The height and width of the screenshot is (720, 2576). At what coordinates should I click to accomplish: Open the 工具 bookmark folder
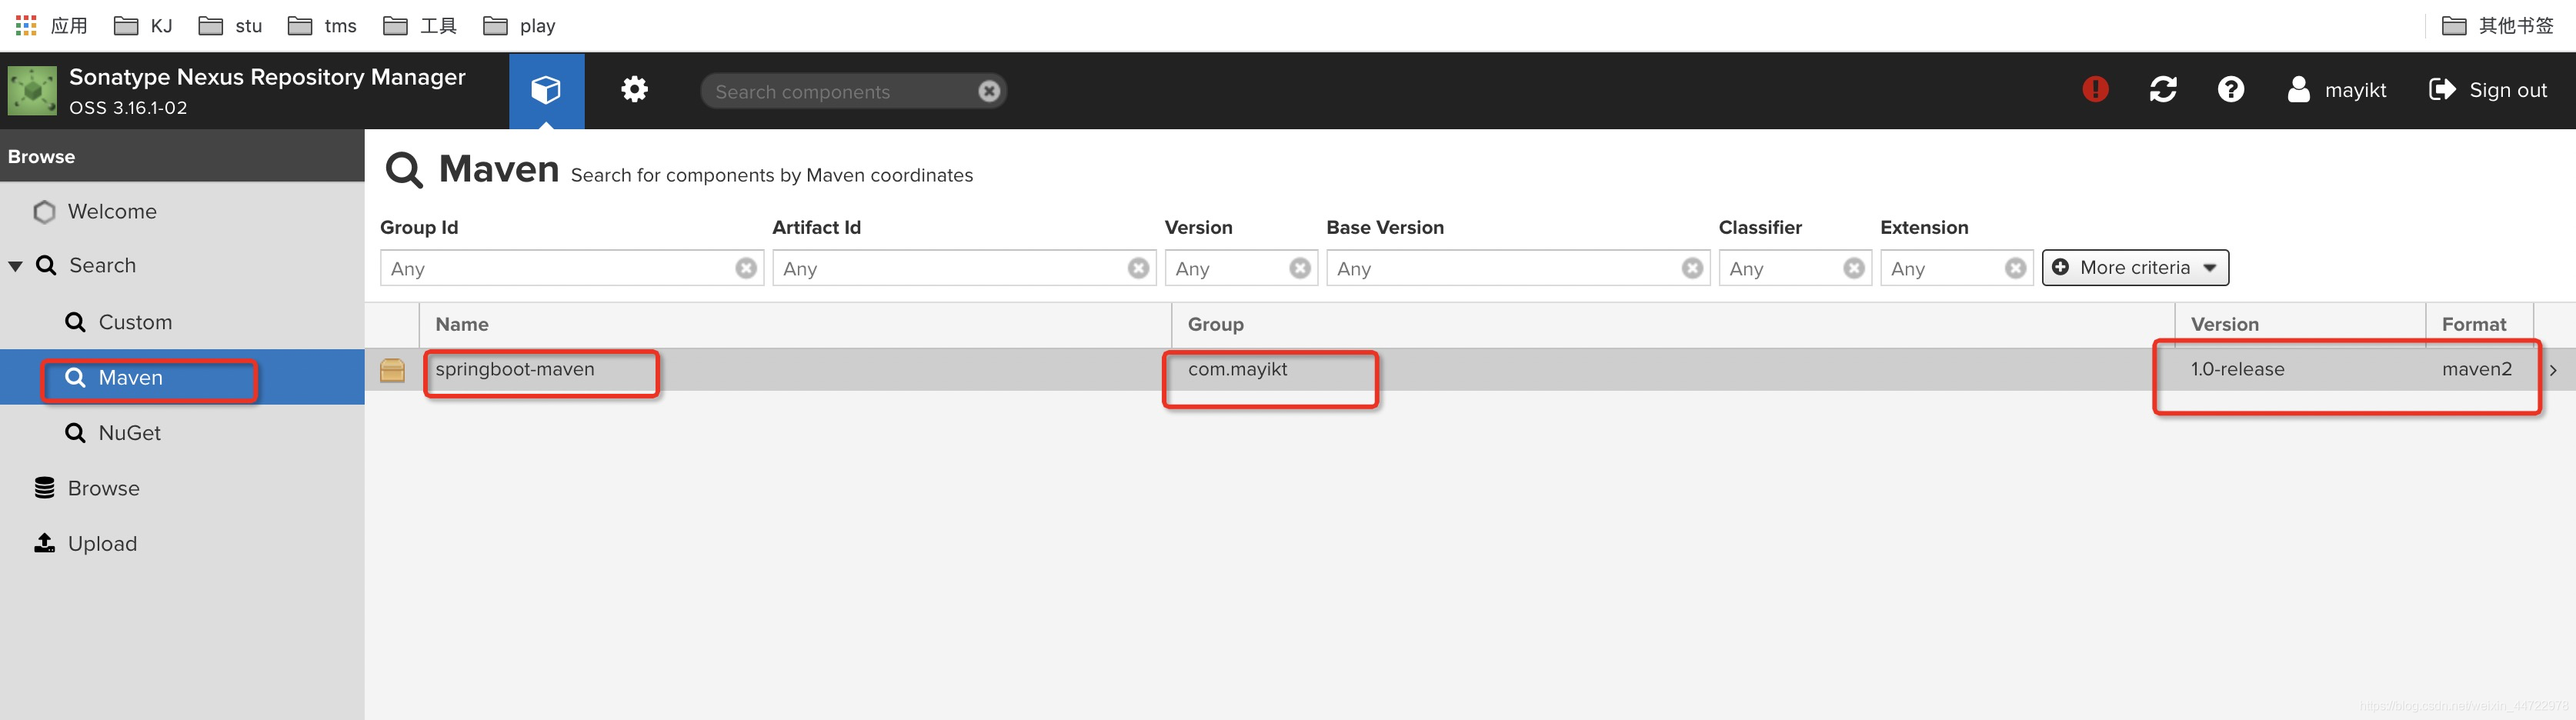[x=420, y=25]
